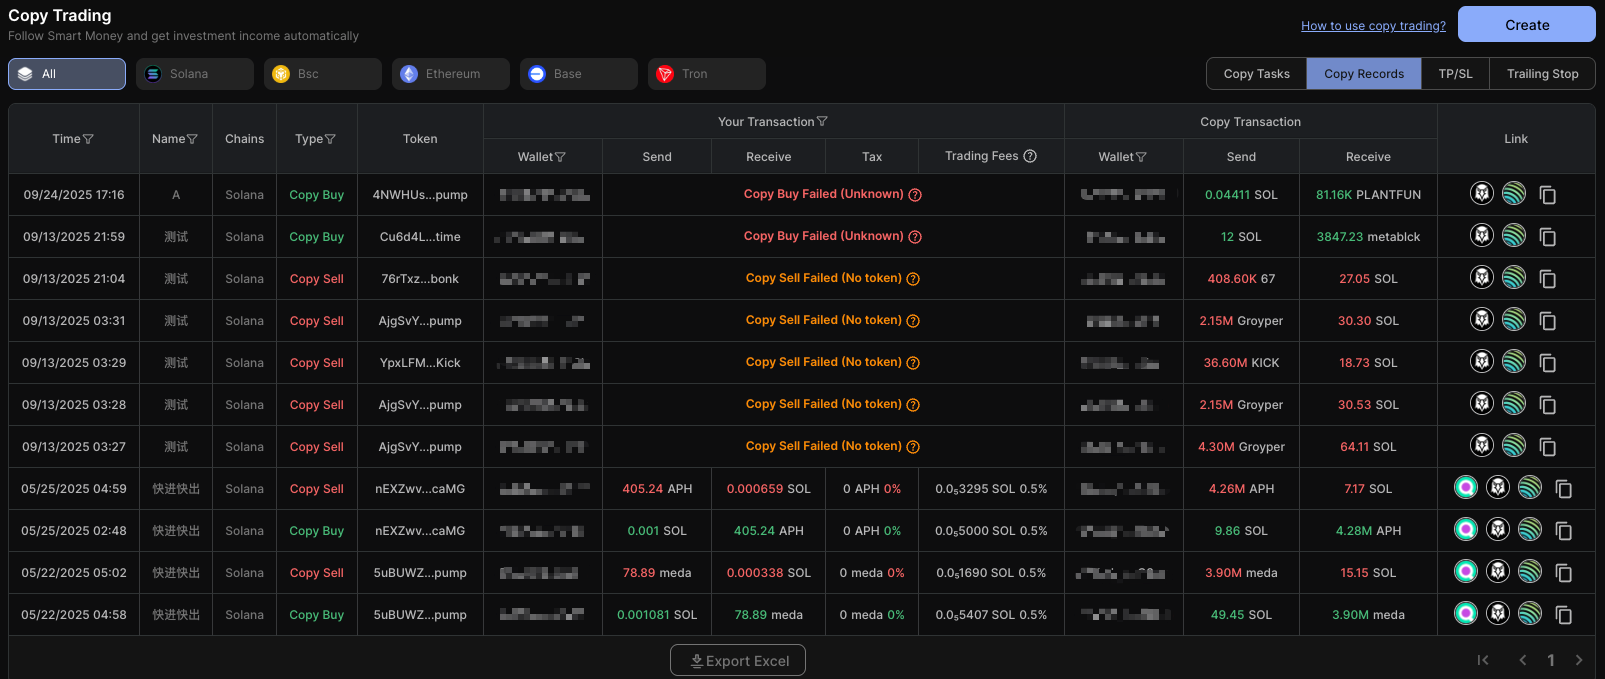Open the TP/SL tab
The image size is (1605, 679).
click(1455, 74)
